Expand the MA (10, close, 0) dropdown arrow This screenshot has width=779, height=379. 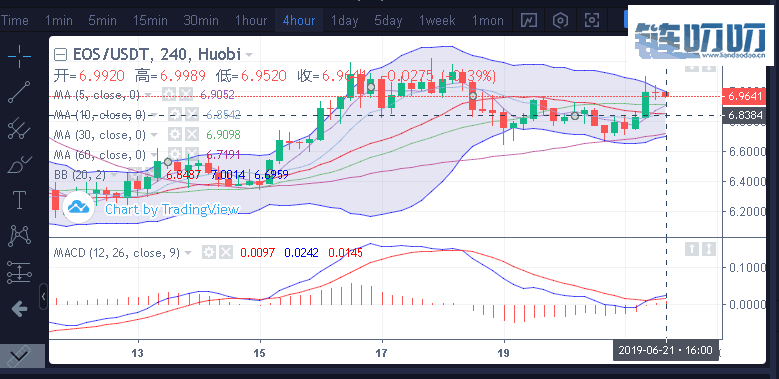[x=154, y=115]
